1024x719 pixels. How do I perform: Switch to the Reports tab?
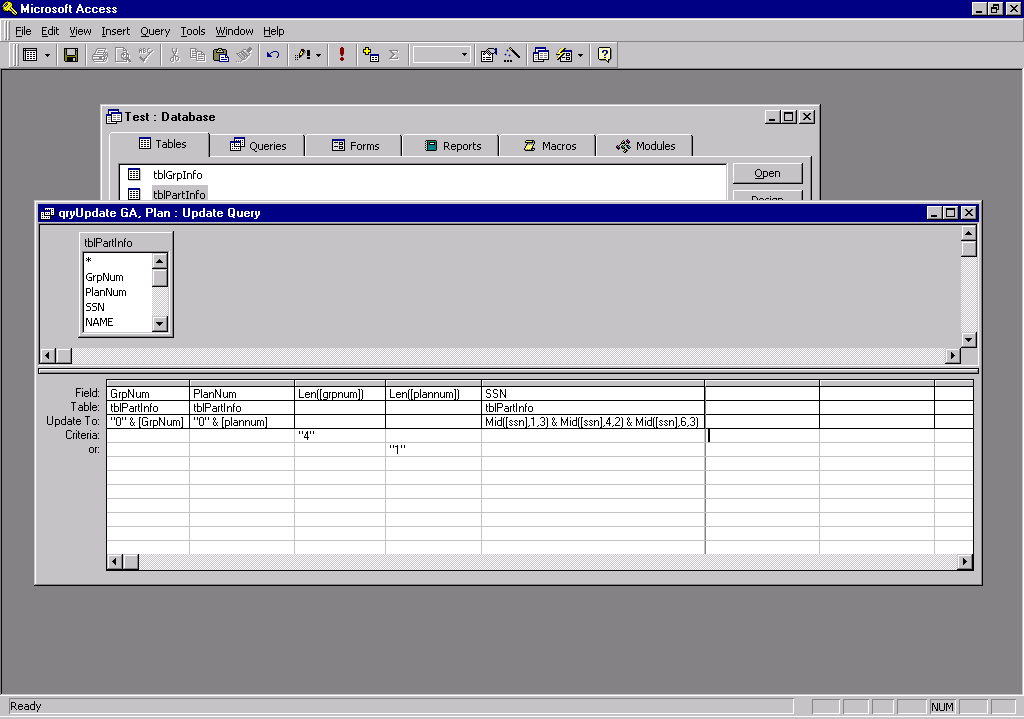[452, 146]
